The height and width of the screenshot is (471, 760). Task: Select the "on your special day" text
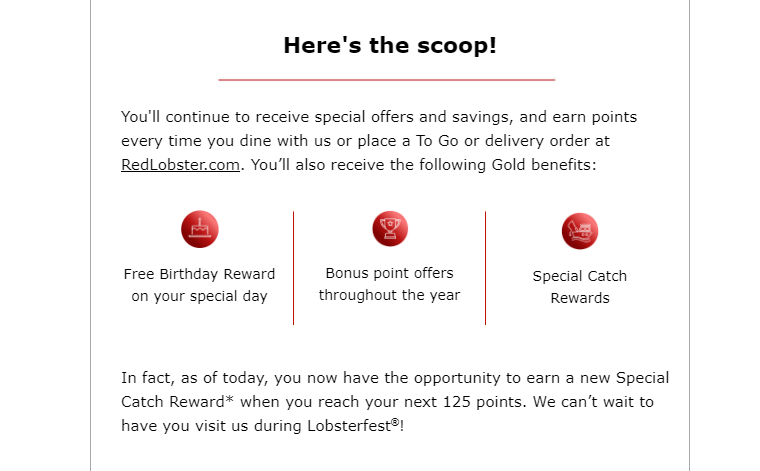(x=199, y=296)
